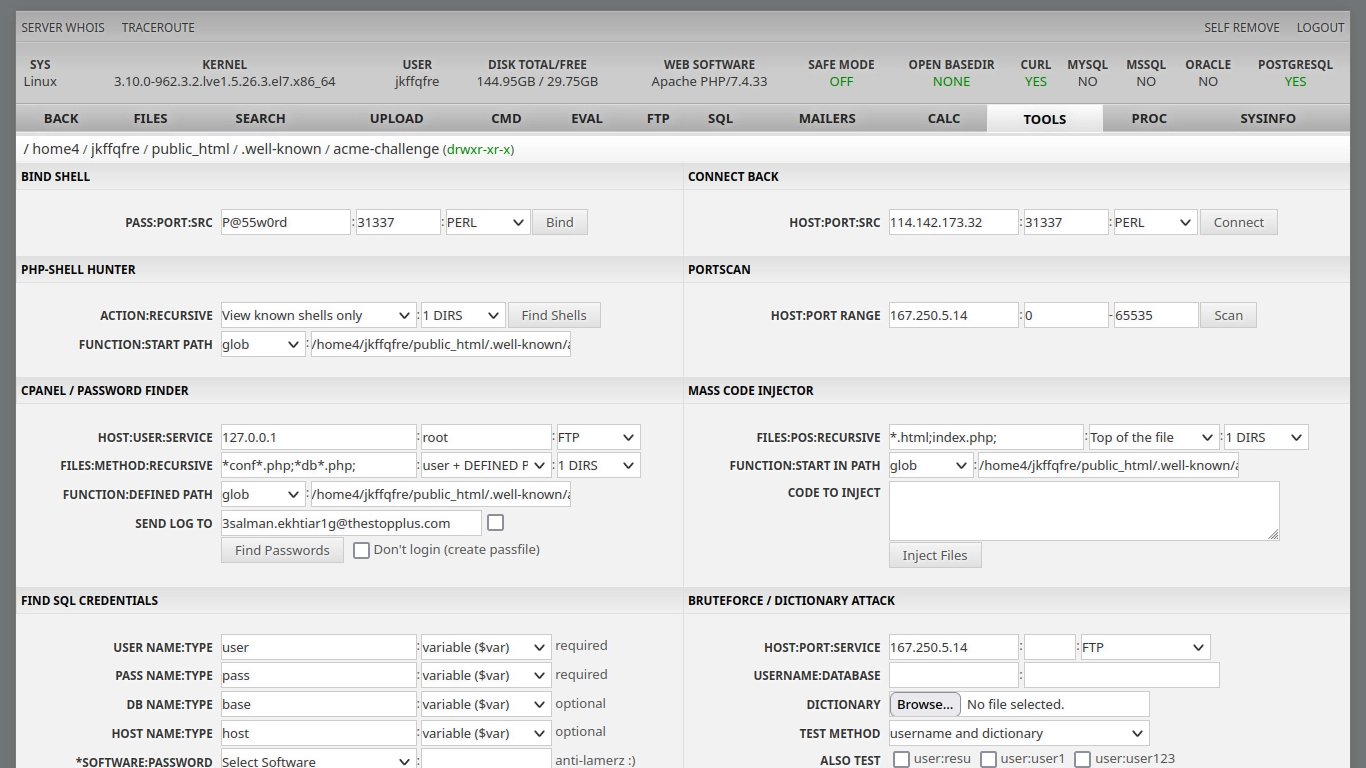Switch to the SEARCH tab
The height and width of the screenshot is (768, 1366).
(x=260, y=118)
